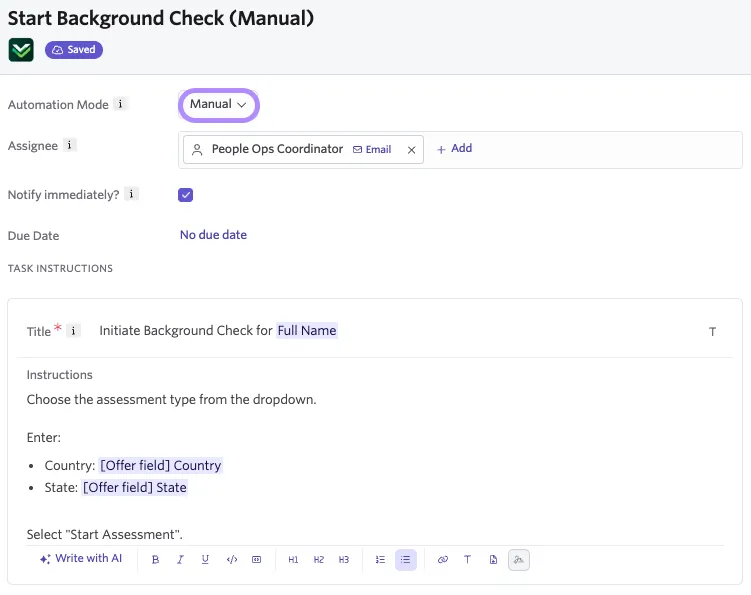Click the People Ops Coordinator person icon

click(x=197, y=150)
